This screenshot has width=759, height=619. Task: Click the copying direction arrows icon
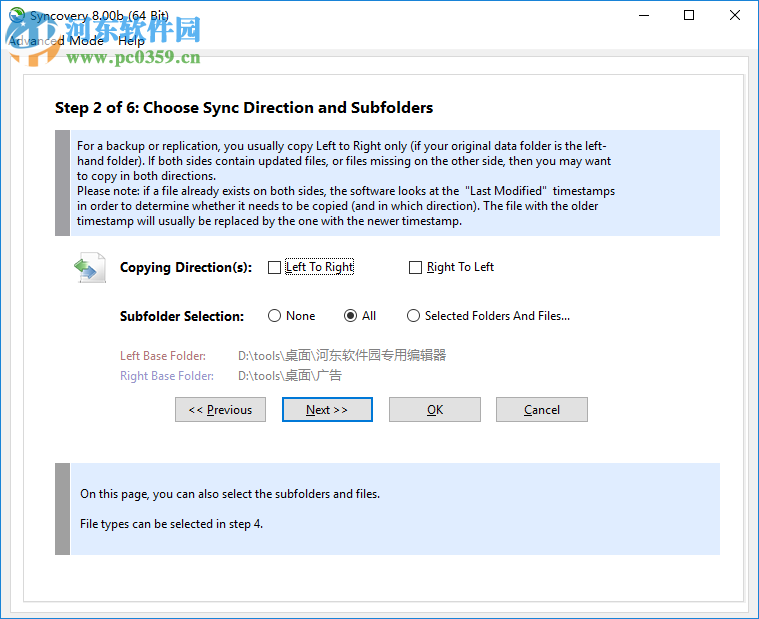[x=90, y=268]
